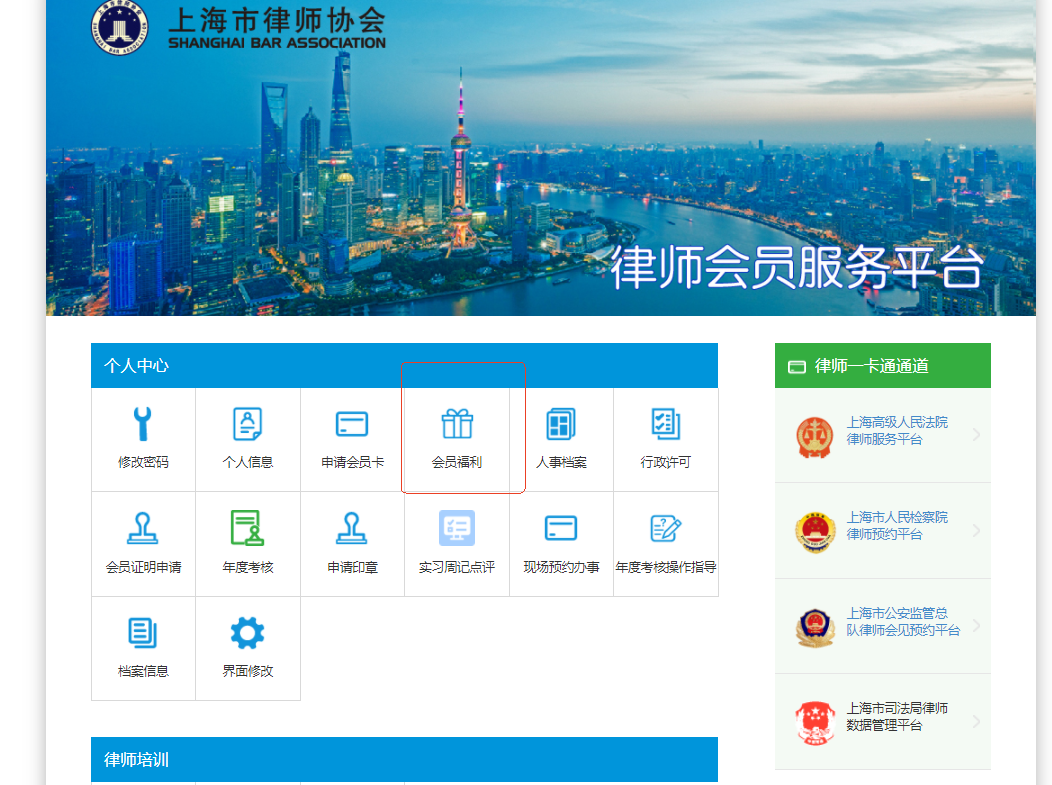
Task: Open 上海市人民检察院 律师预约平台 link
Action: pos(897,526)
